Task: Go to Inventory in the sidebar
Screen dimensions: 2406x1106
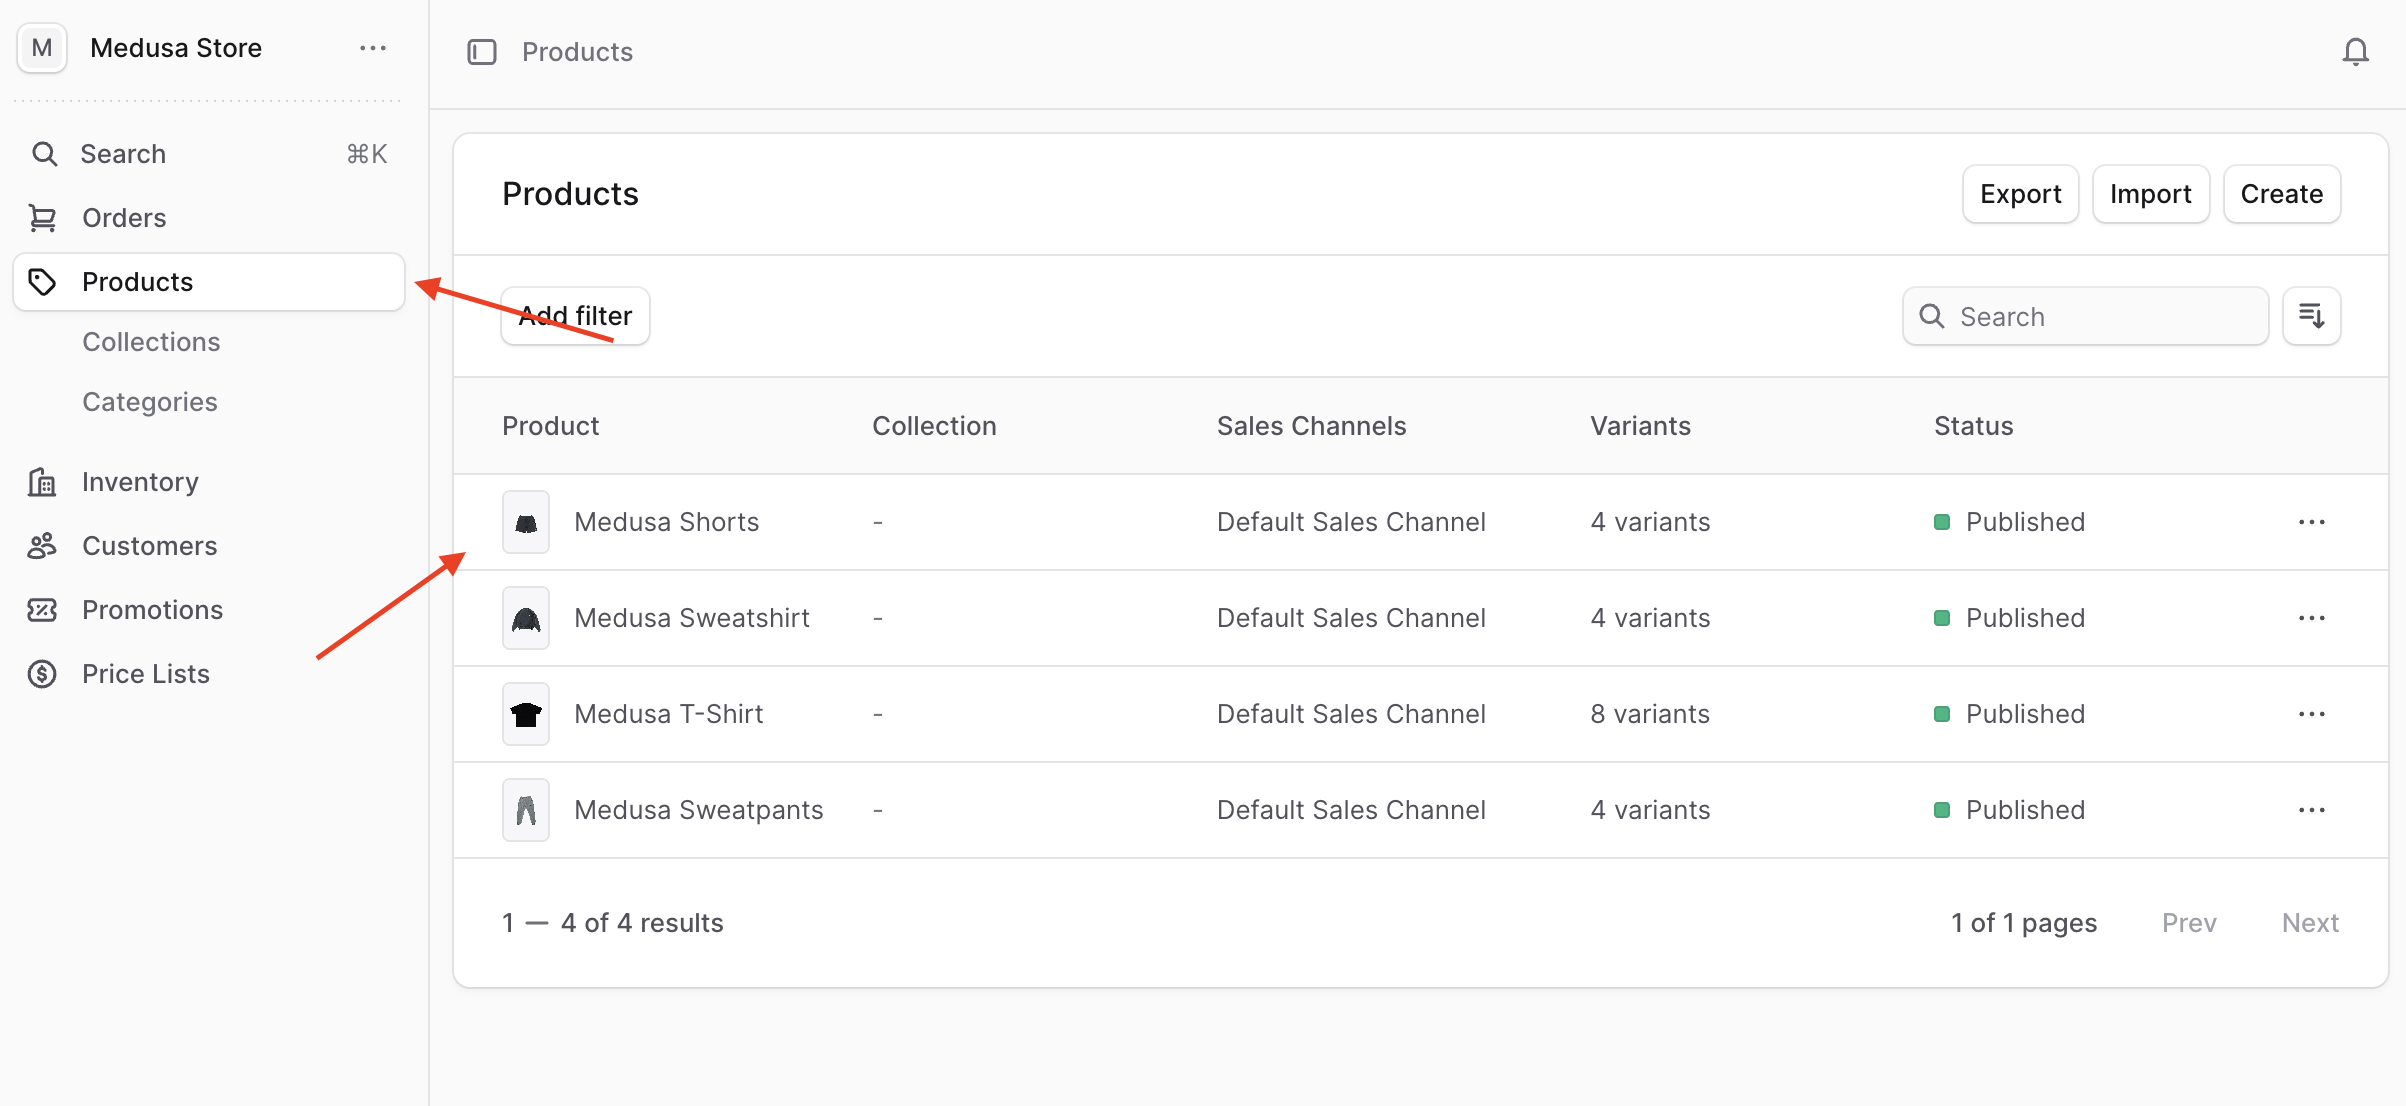Action: [x=209, y=482]
